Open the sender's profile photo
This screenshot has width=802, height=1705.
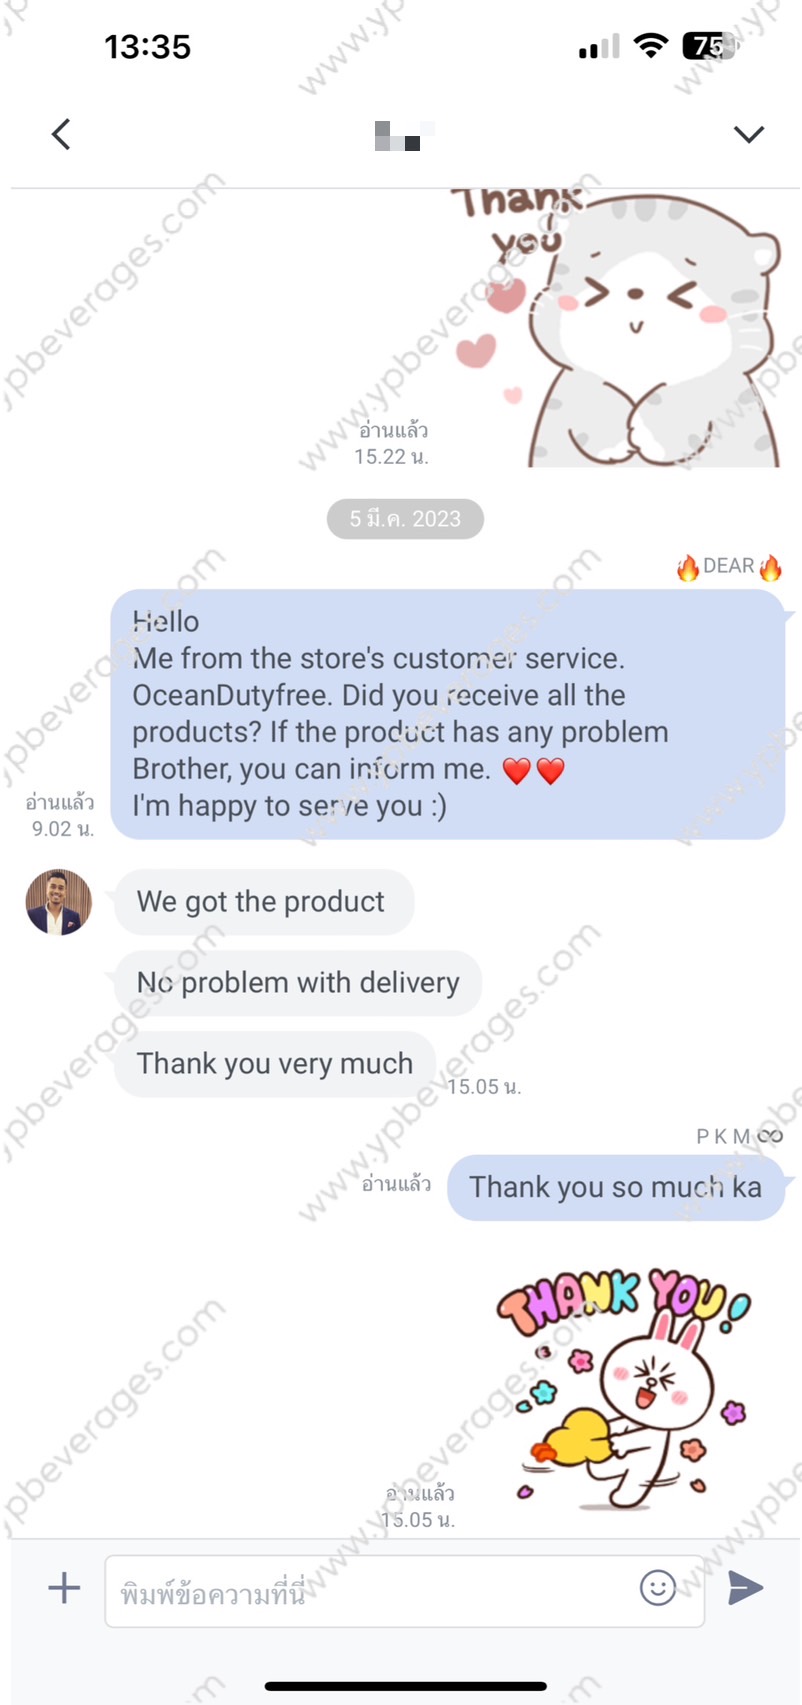(x=59, y=902)
